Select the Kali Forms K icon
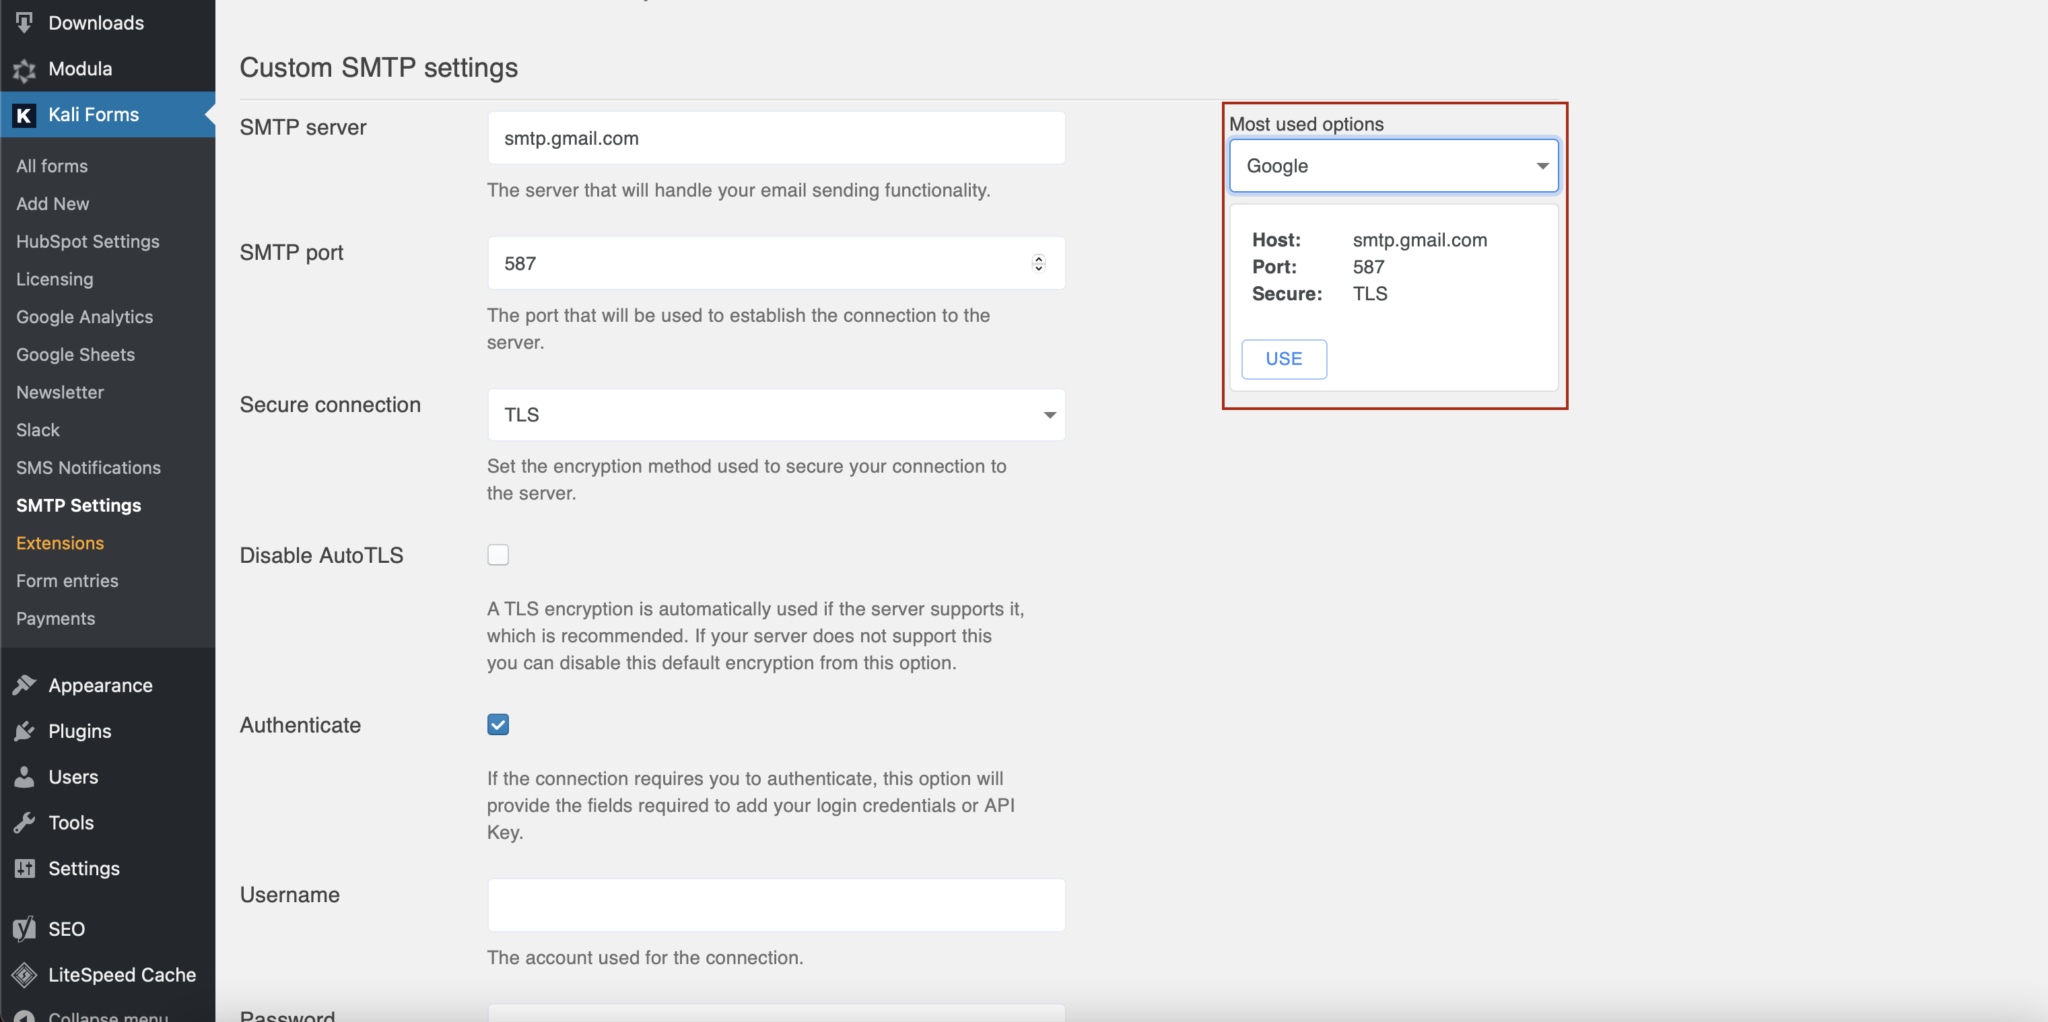The image size is (2048, 1022). 24,114
